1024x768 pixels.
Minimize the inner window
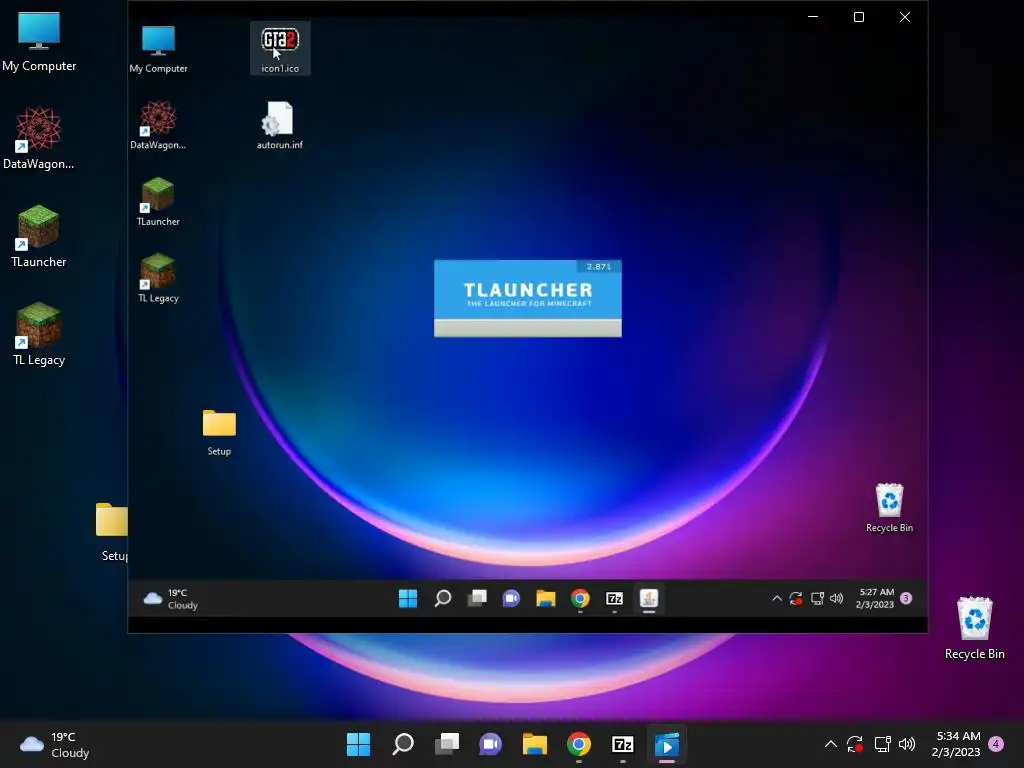(x=813, y=17)
